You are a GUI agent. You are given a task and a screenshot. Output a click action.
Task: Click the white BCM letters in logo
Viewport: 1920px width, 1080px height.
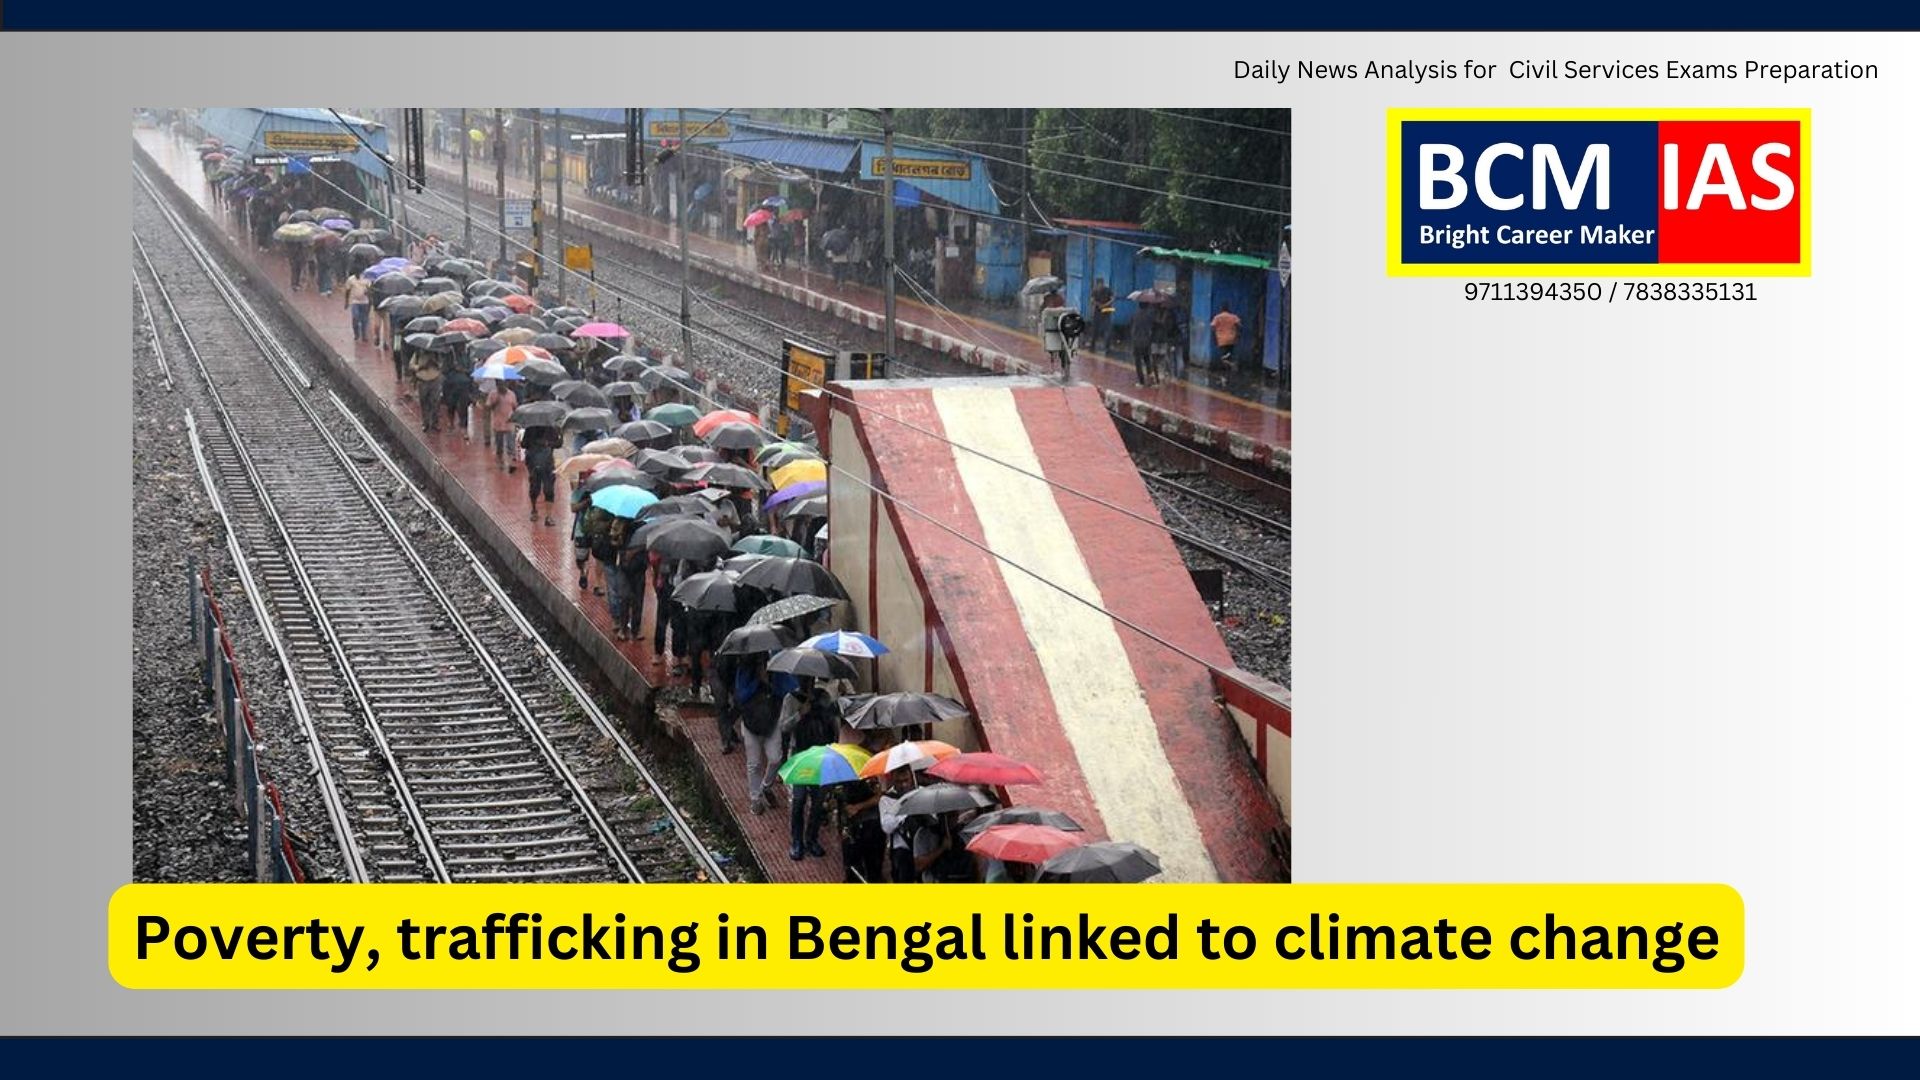1513,179
